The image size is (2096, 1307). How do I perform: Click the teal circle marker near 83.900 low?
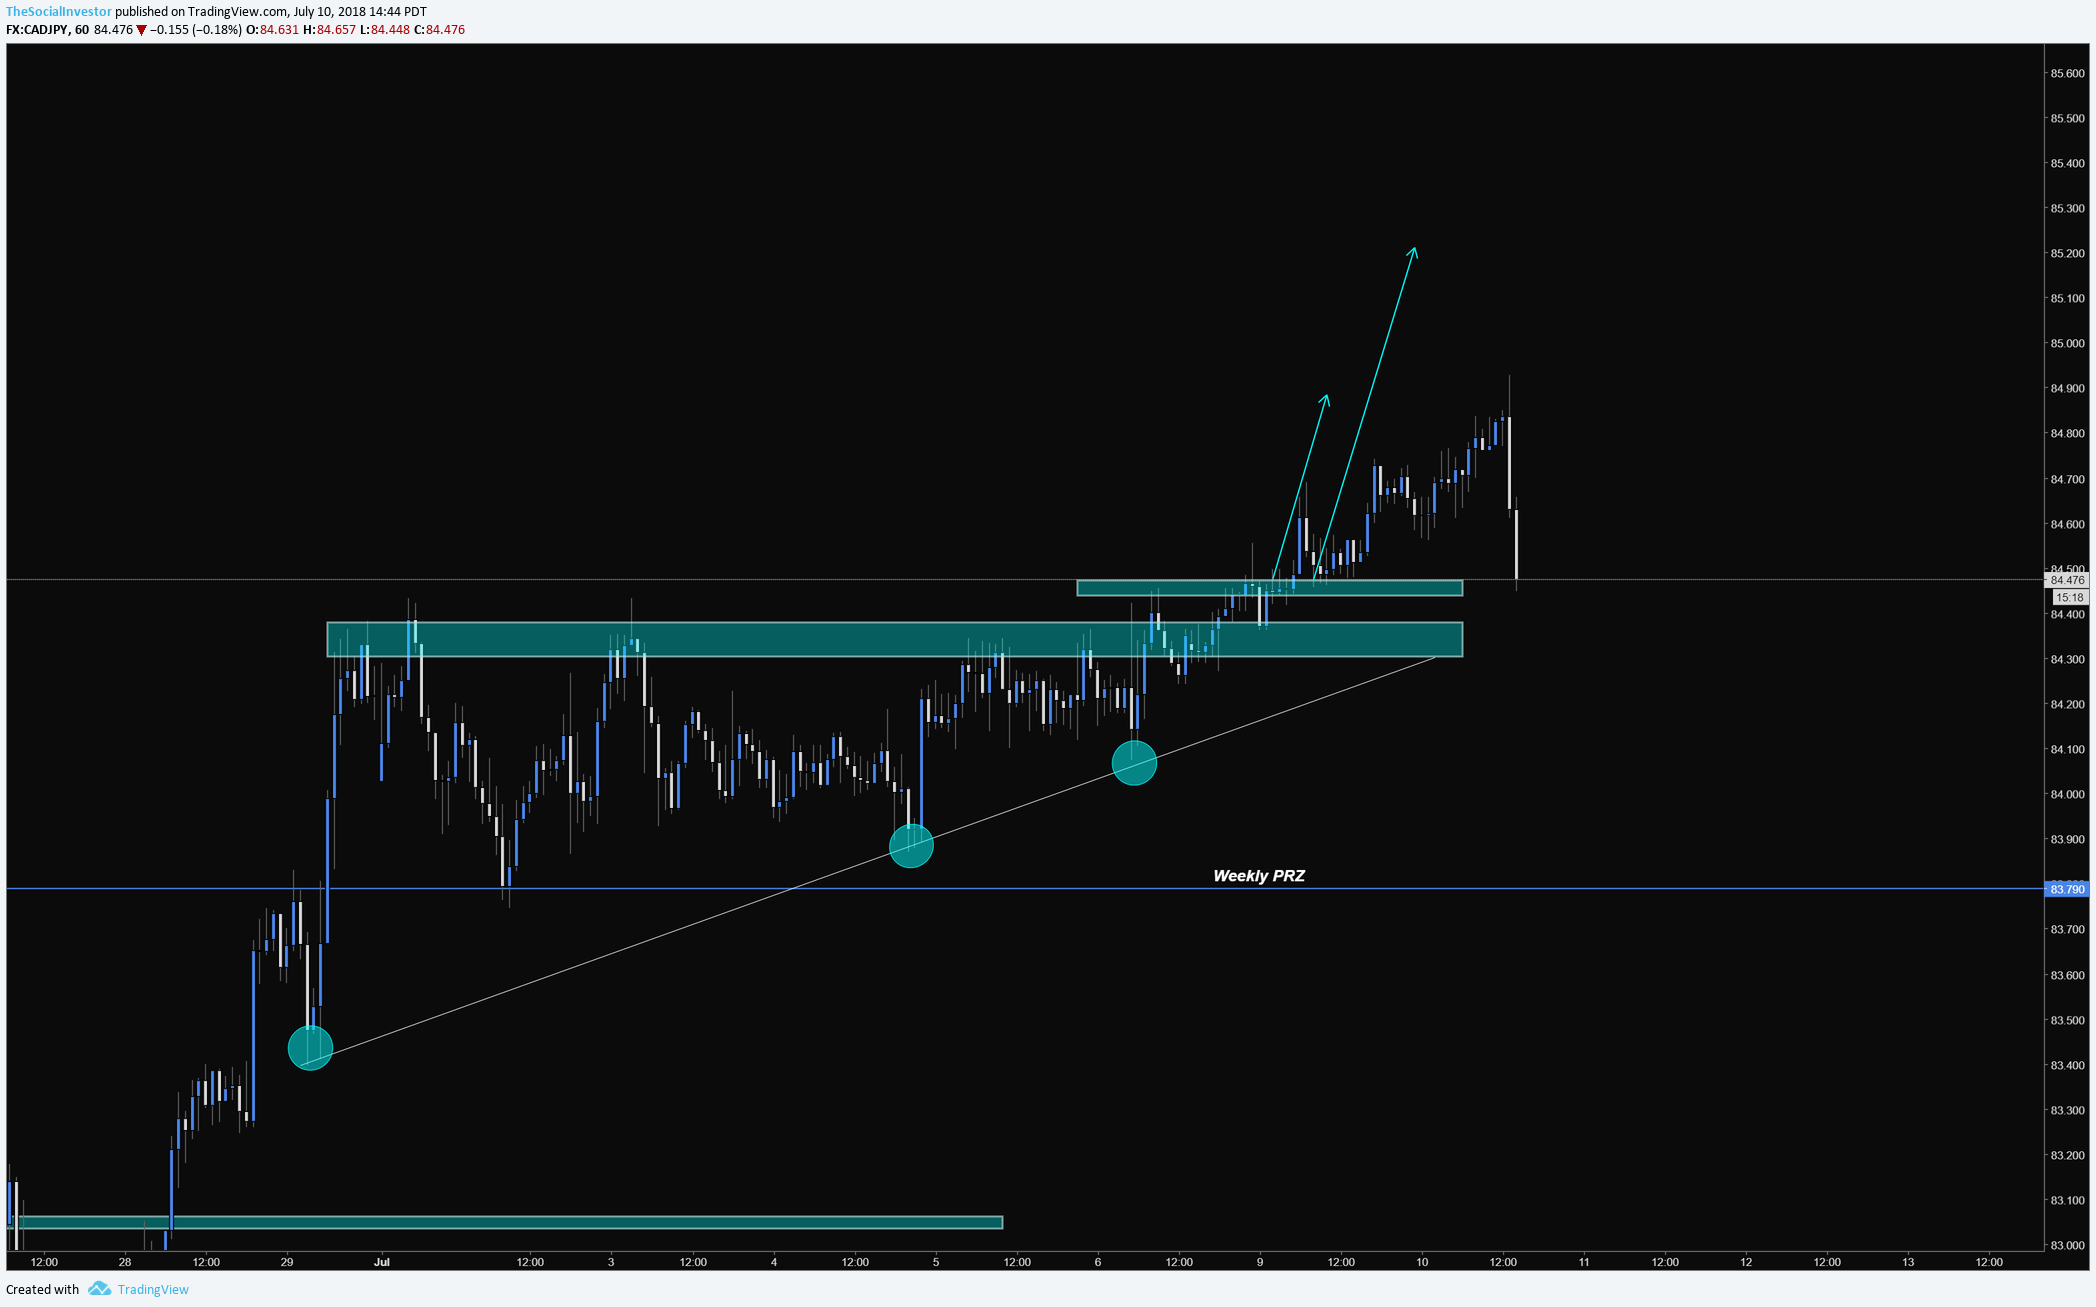pos(911,846)
